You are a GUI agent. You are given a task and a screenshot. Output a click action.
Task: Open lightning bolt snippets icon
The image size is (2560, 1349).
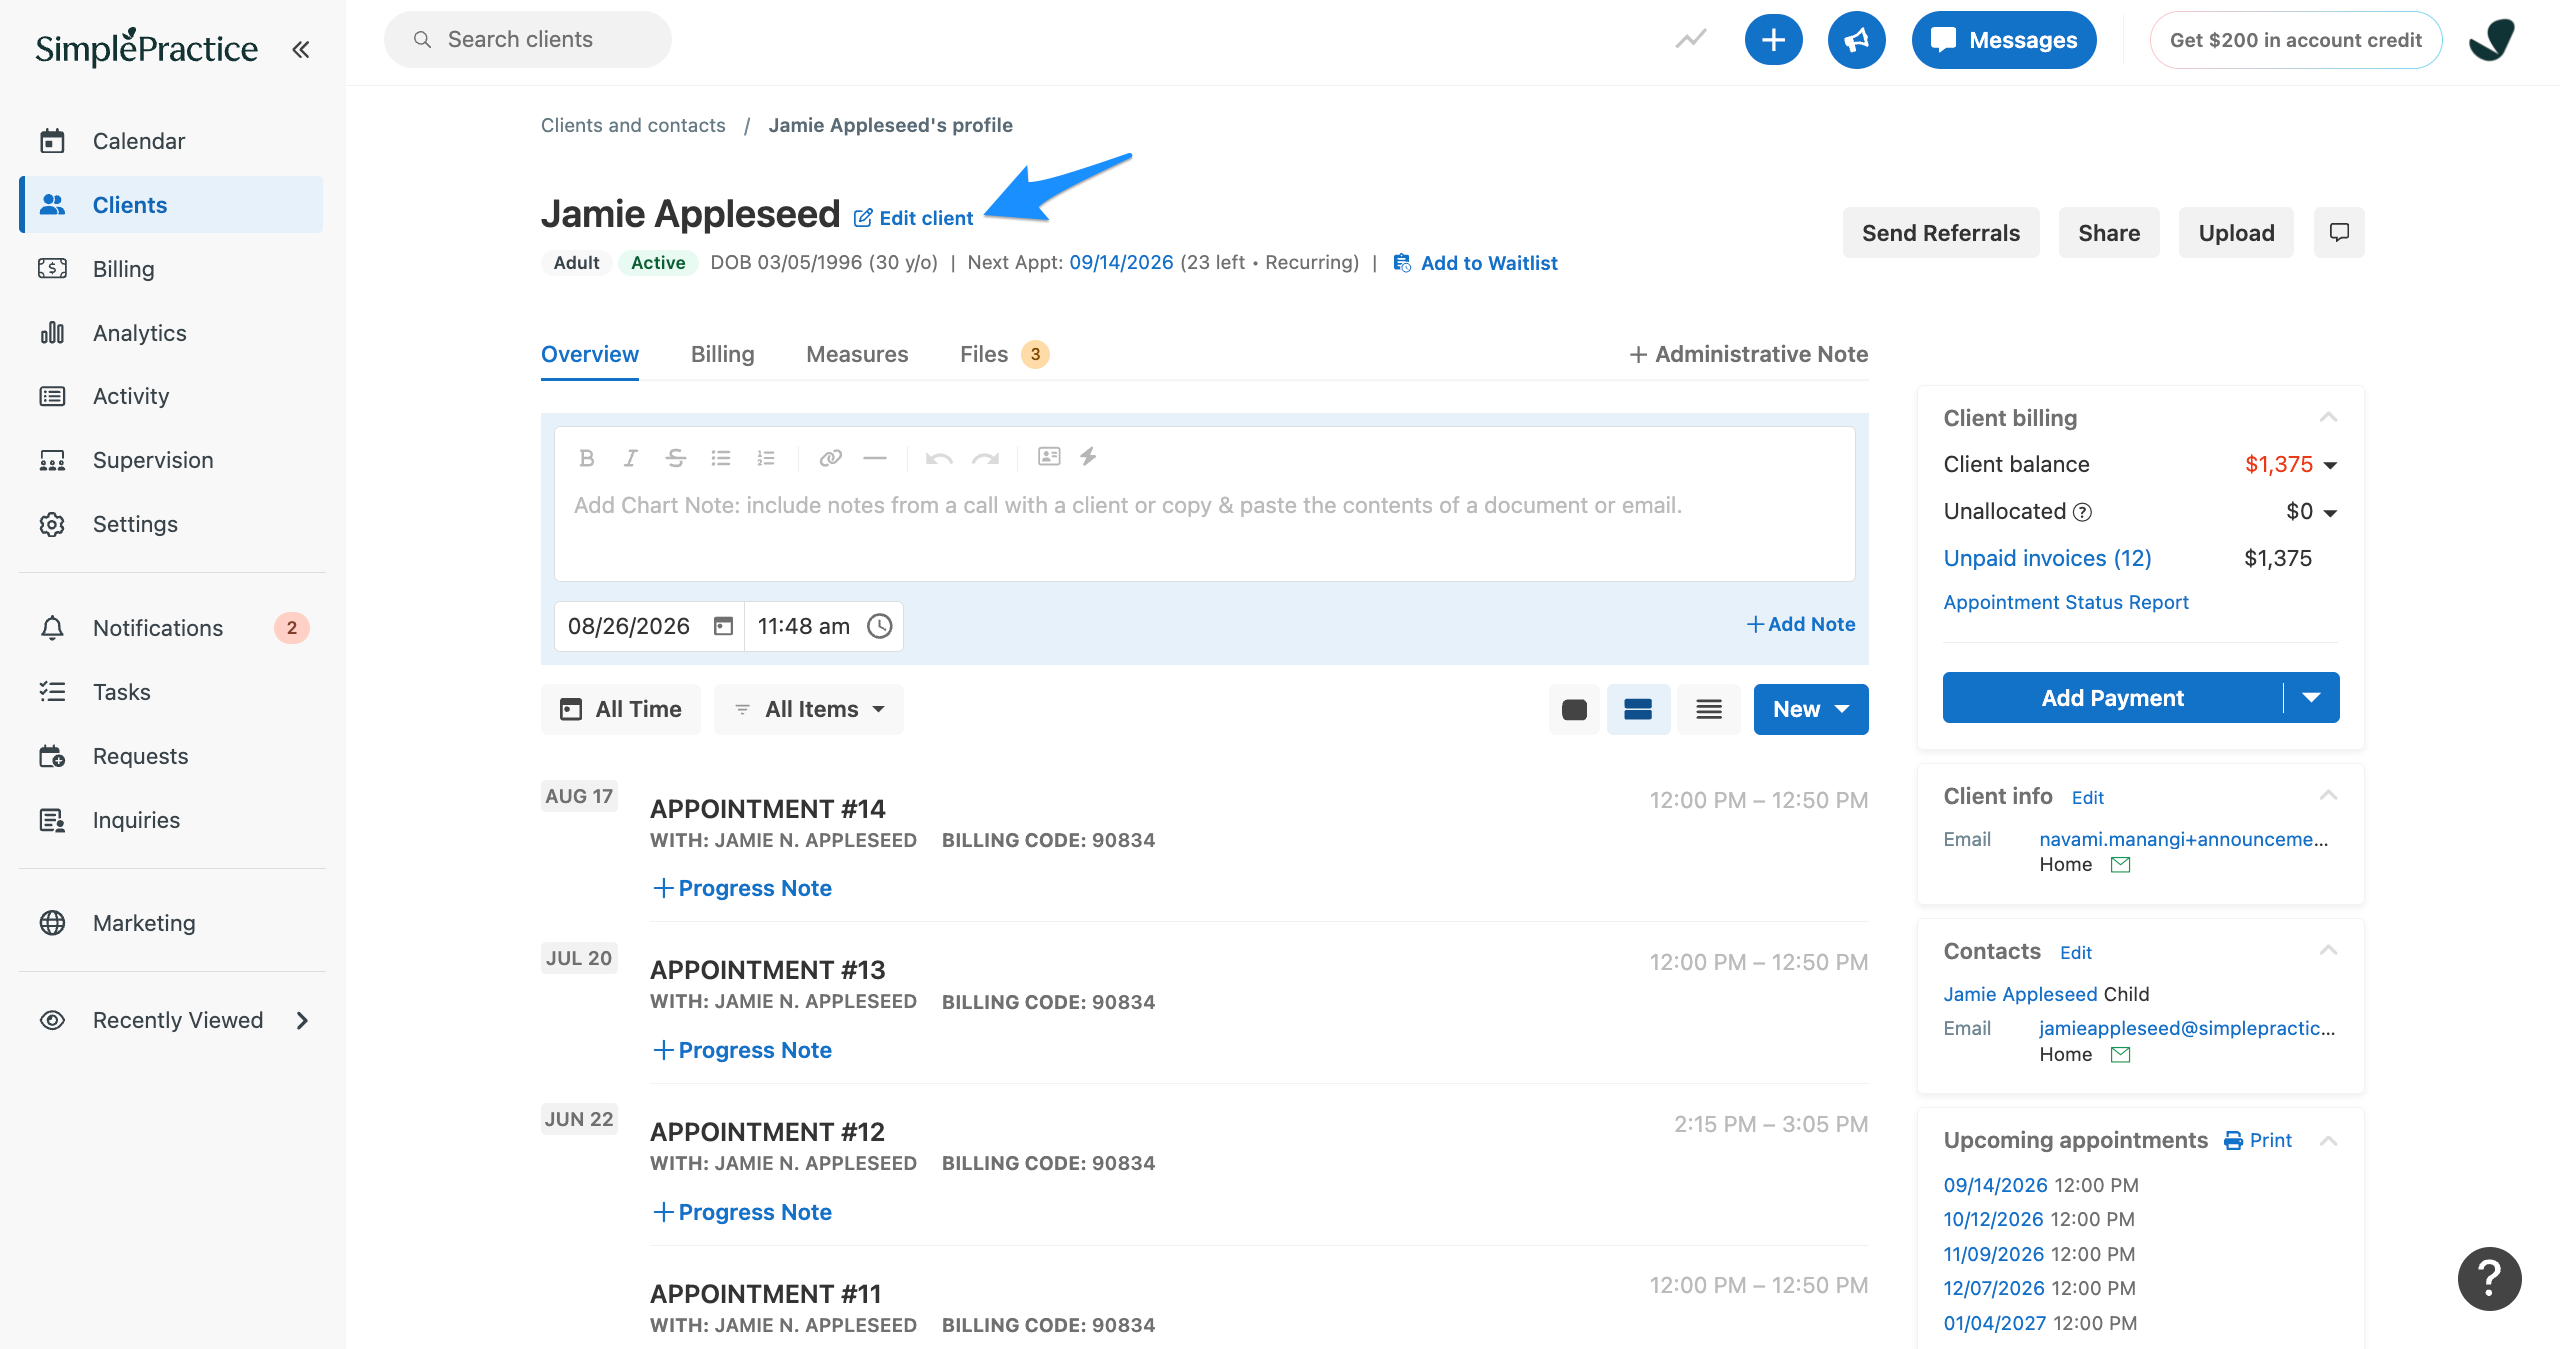(1089, 456)
